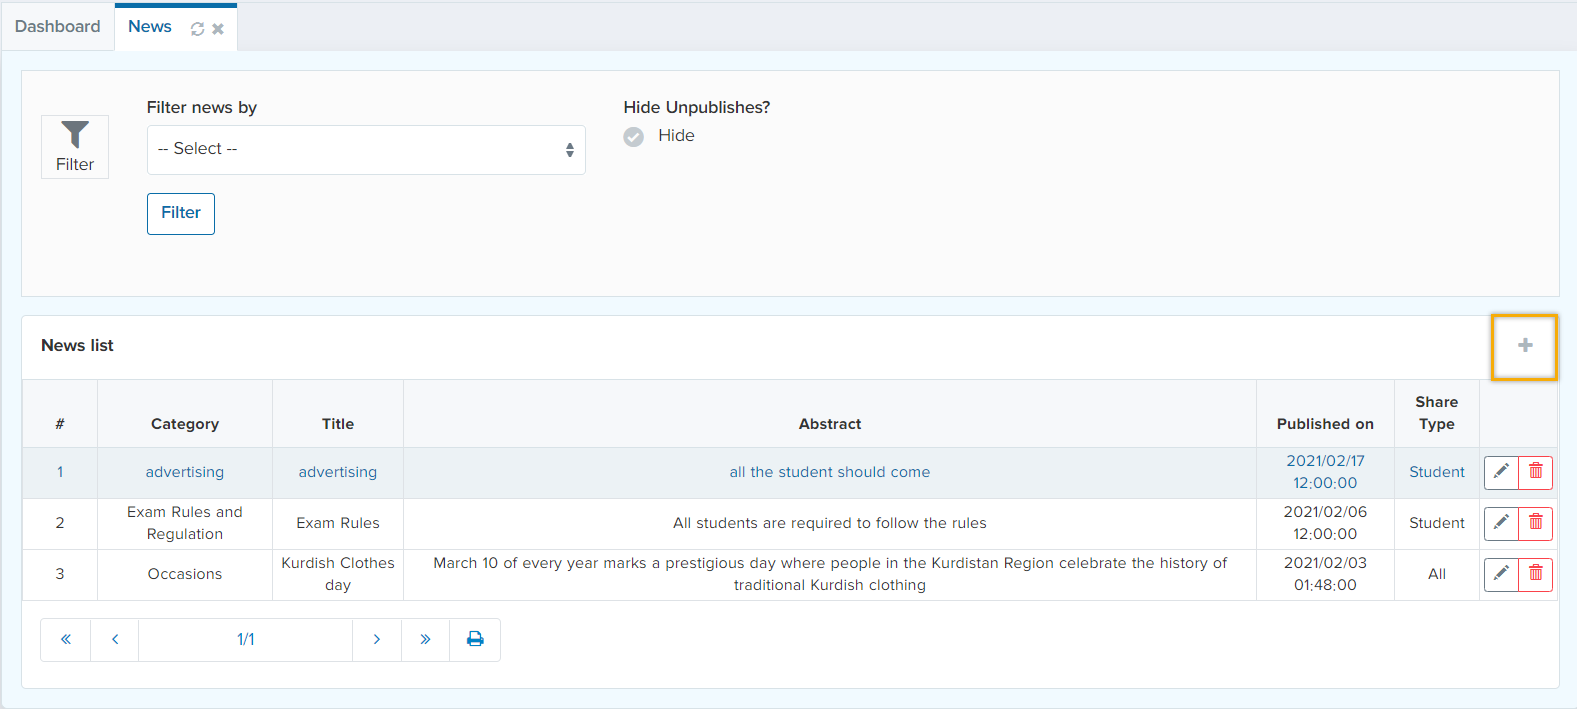Go to the first page
1577x709 pixels.
(x=66, y=640)
